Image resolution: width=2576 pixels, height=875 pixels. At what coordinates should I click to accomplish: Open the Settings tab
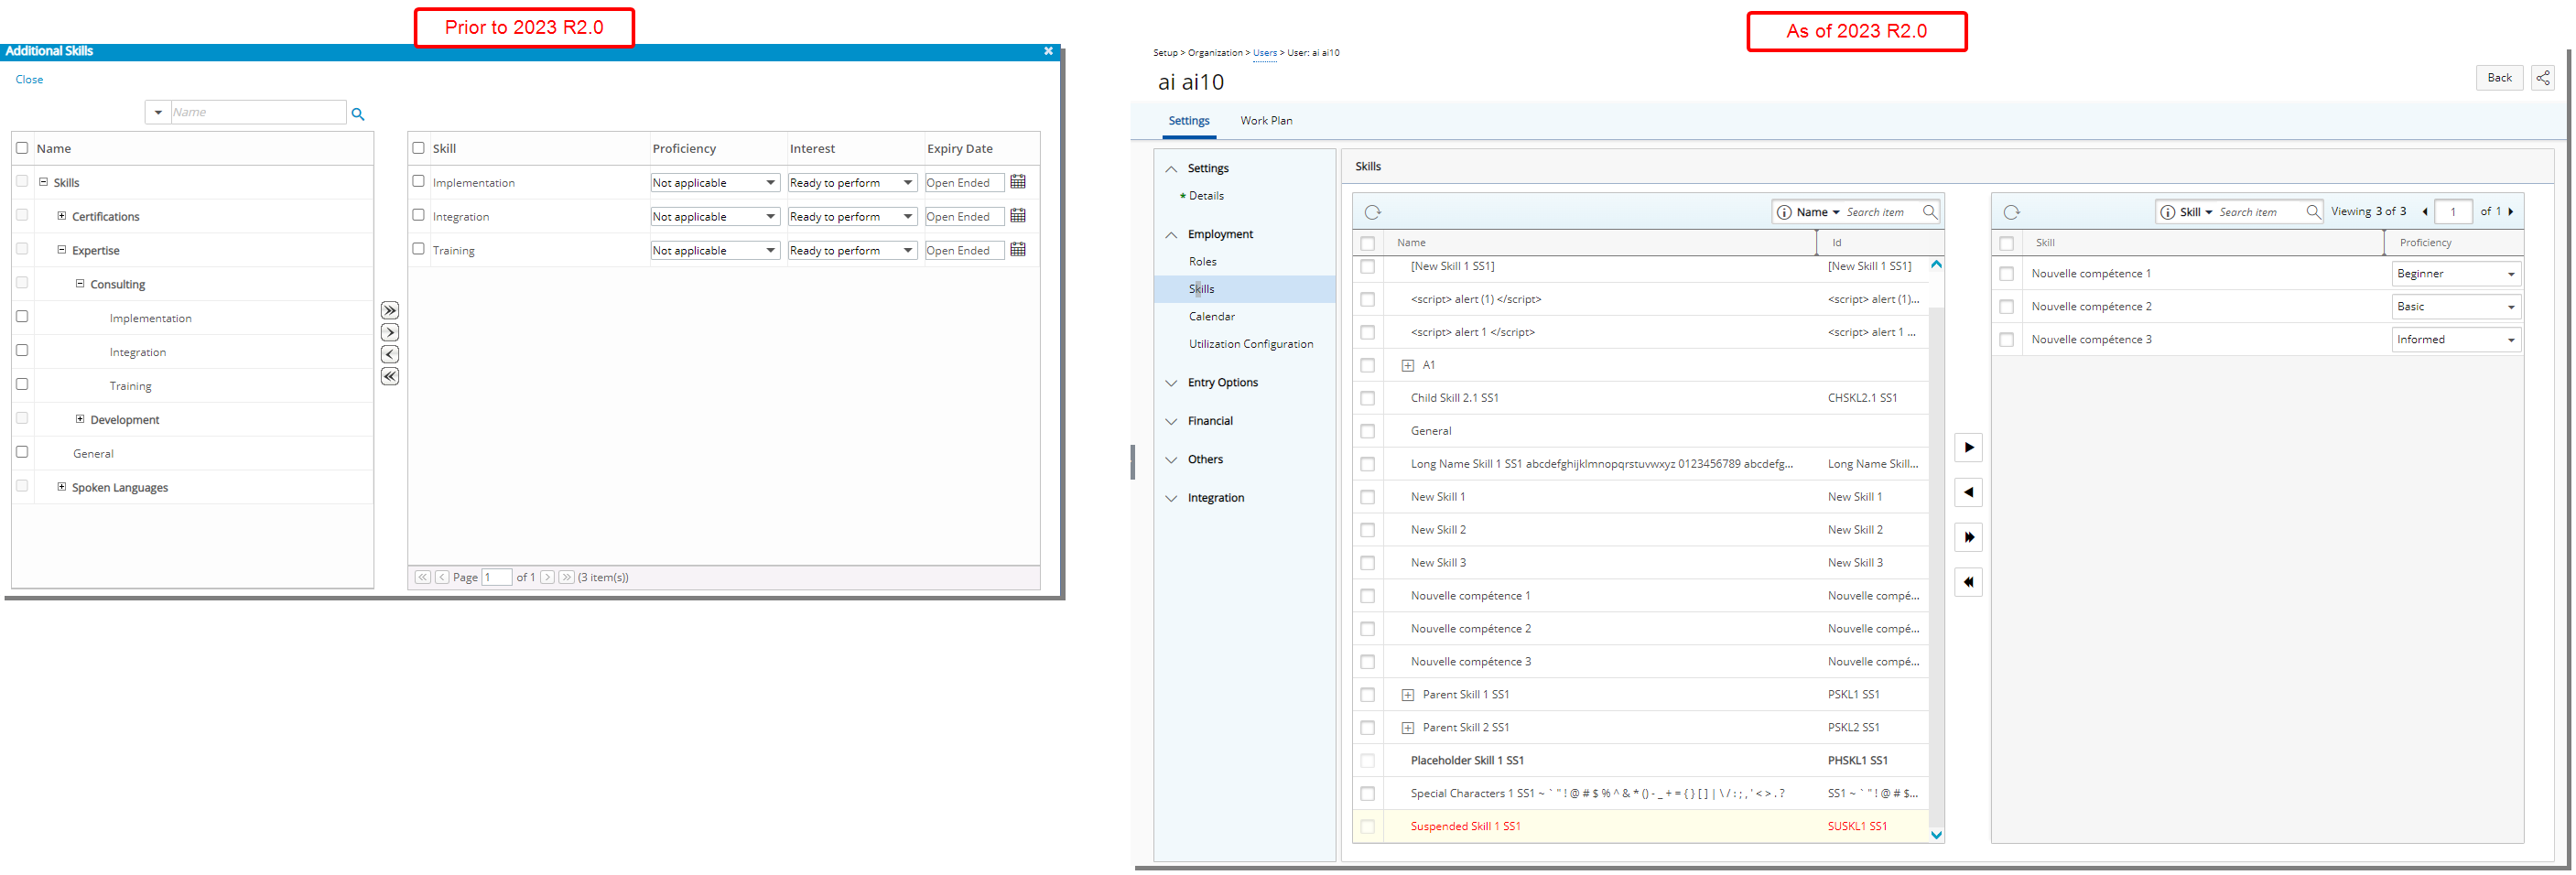(x=1189, y=121)
